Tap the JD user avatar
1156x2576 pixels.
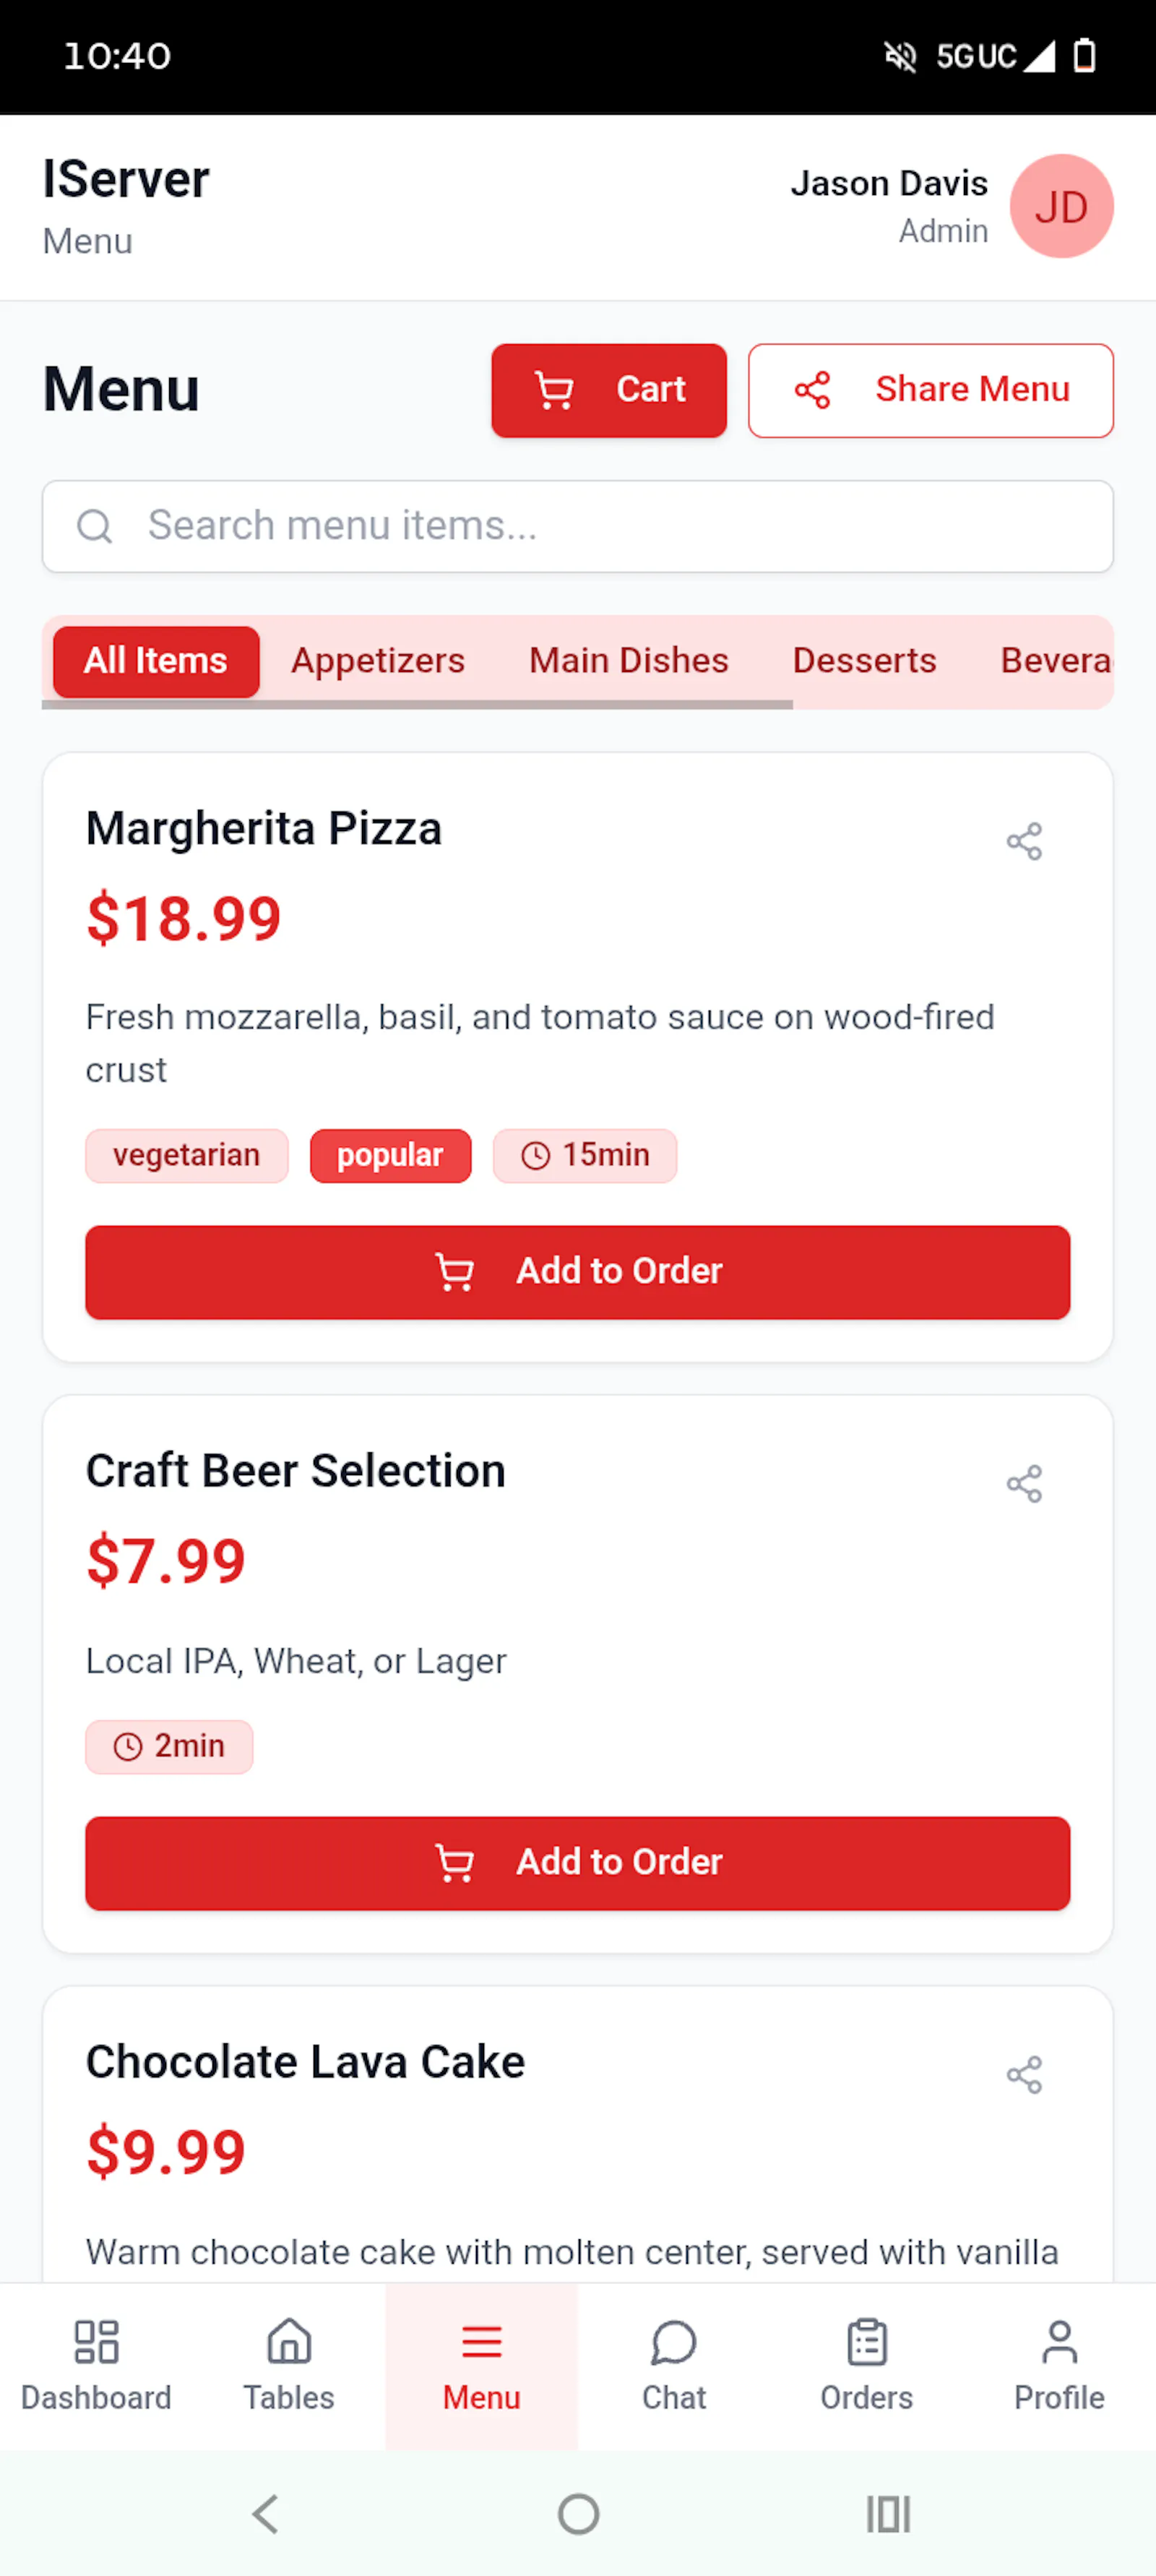pyautogui.click(x=1061, y=206)
